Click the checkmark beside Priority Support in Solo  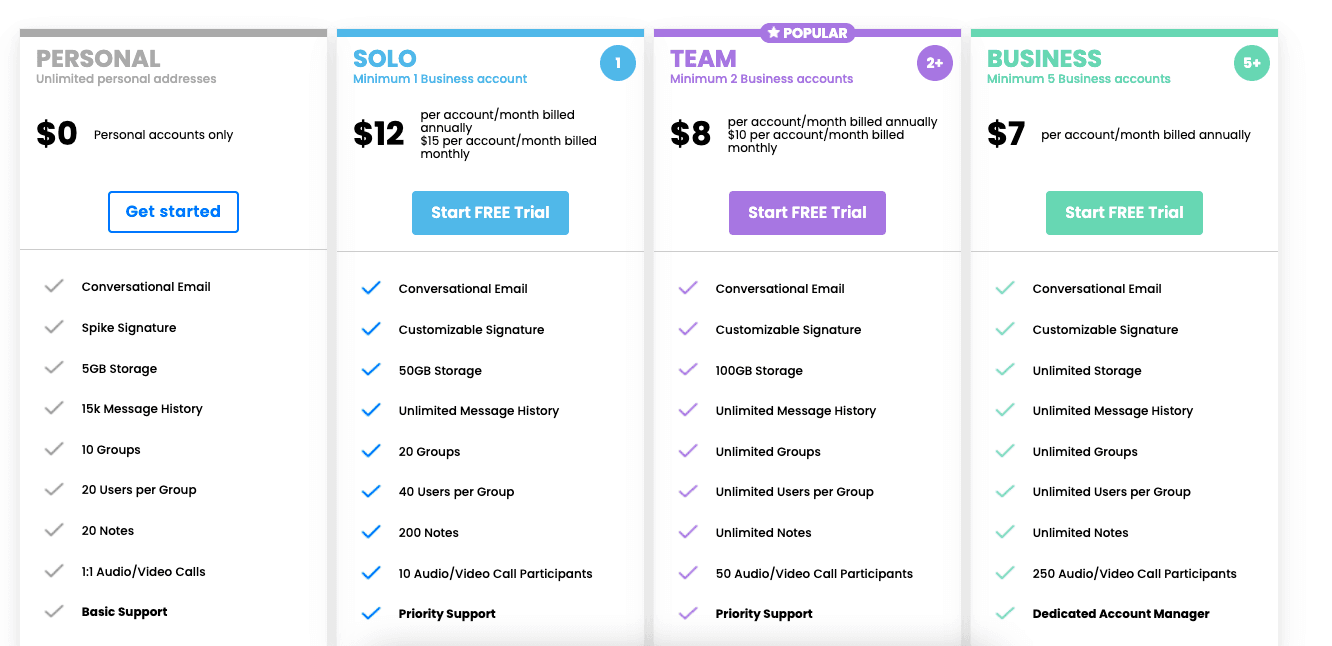coord(371,613)
